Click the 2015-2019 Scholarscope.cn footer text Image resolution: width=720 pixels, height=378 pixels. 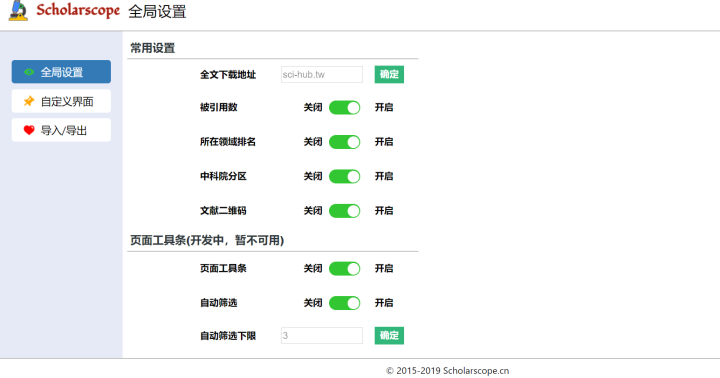pyautogui.click(x=448, y=371)
